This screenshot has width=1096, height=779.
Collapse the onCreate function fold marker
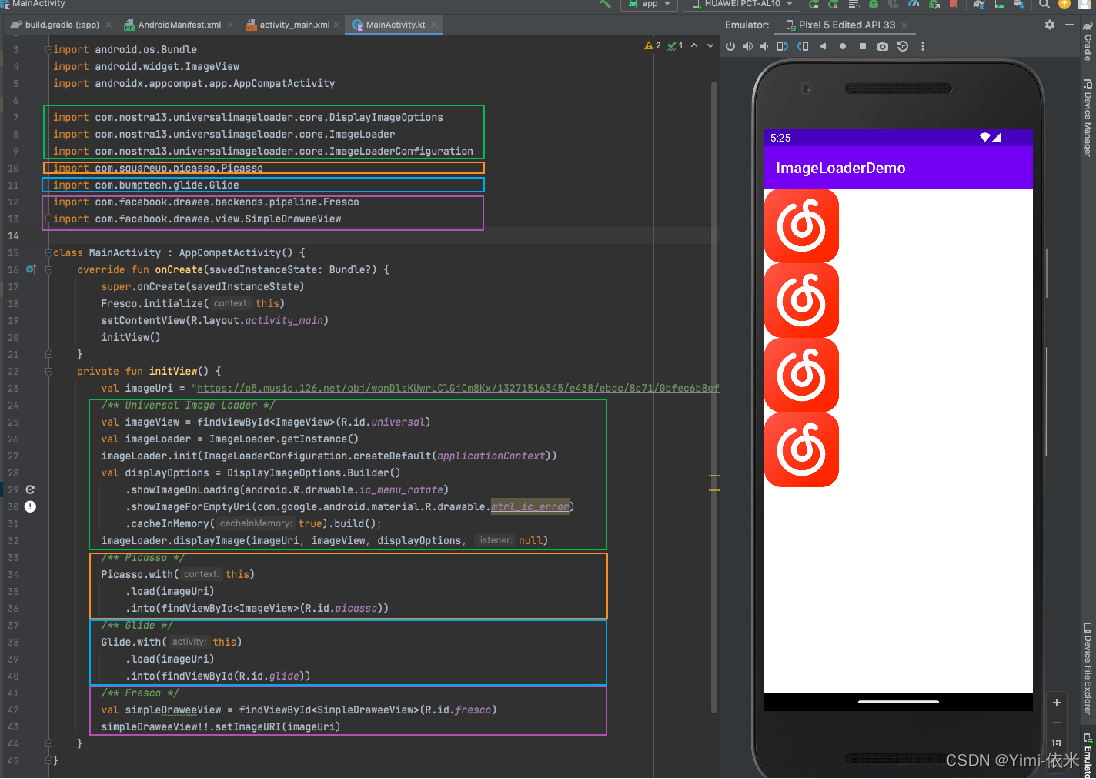(48, 269)
